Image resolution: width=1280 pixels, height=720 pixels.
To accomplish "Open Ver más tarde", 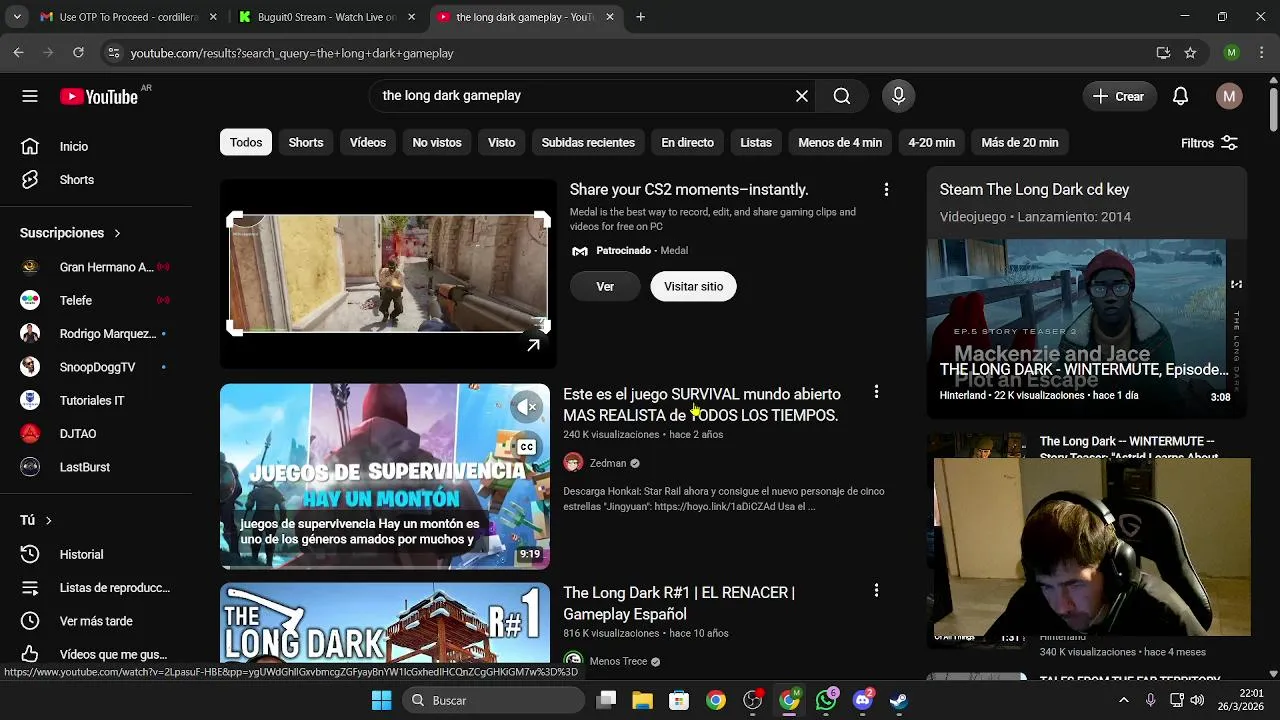I will click(x=96, y=621).
